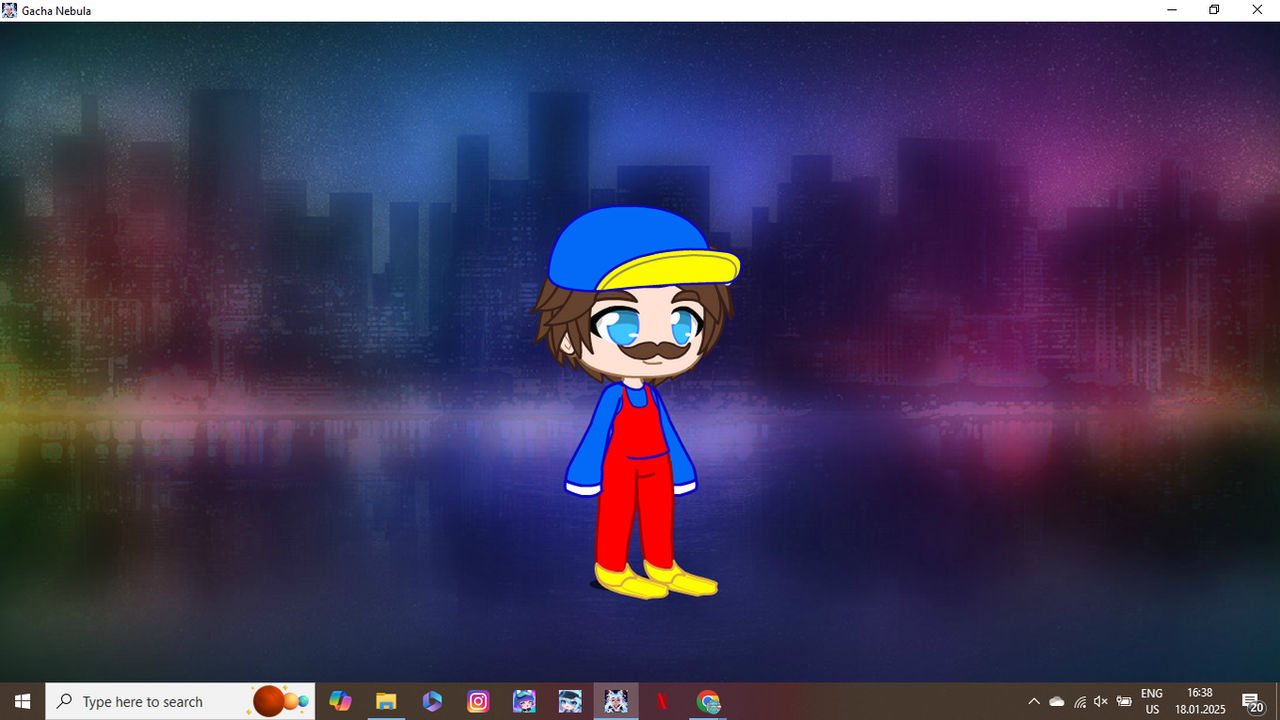1280x720 pixels.
Task: Open the notification center with 20 notifications
Action: click(1253, 702)
